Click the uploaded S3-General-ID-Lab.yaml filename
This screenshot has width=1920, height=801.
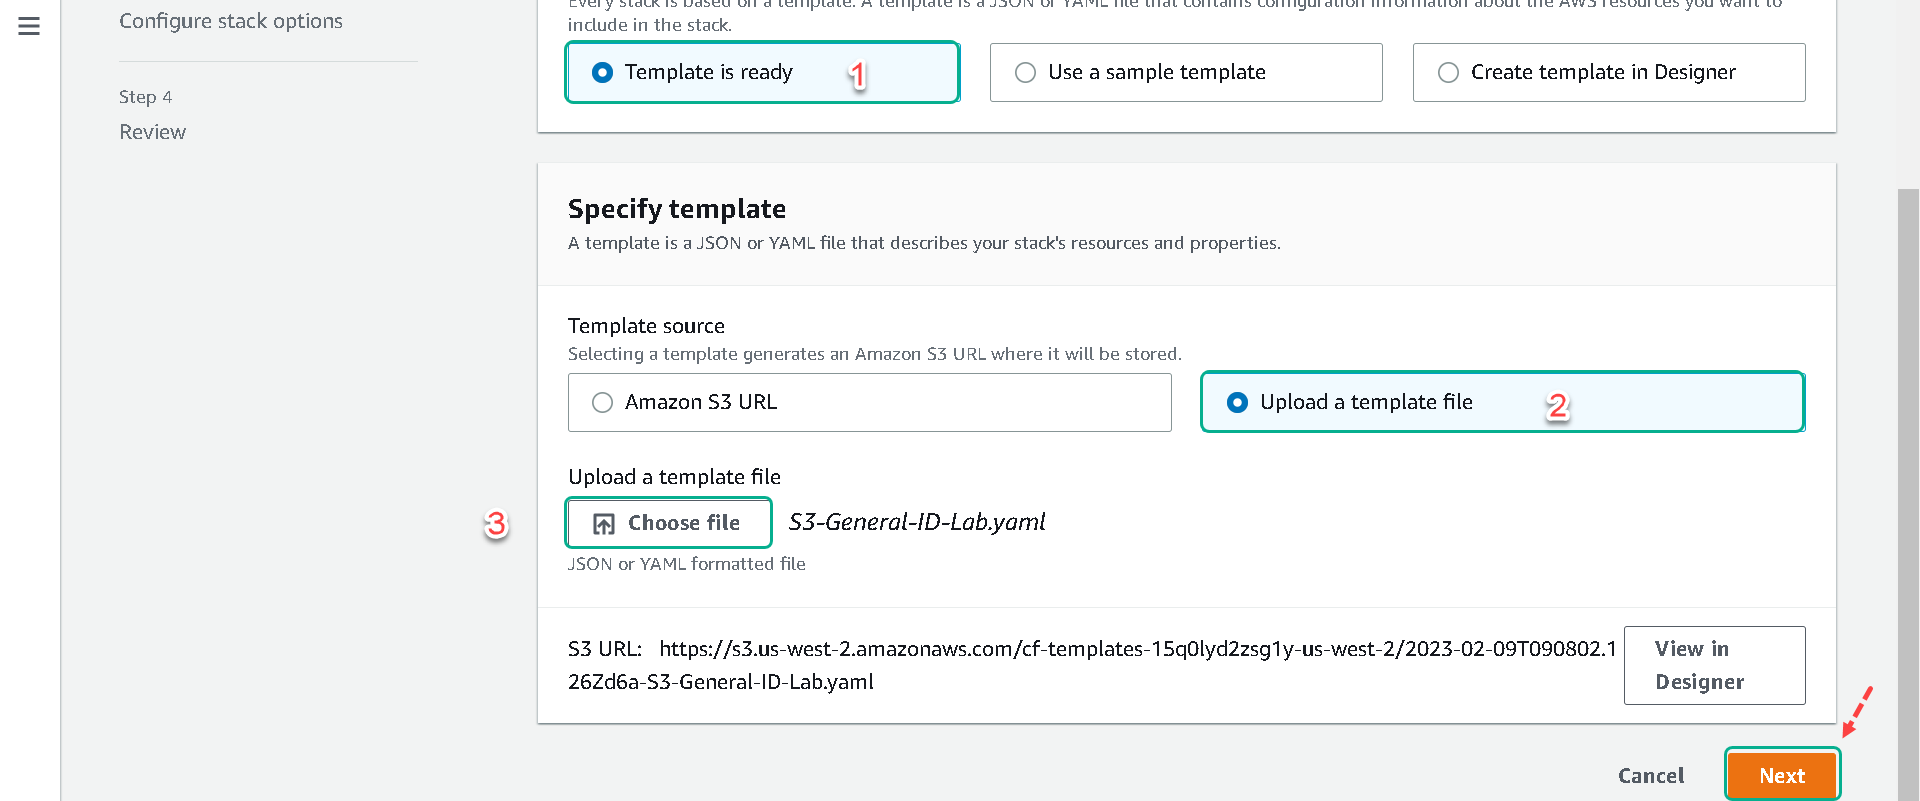[917, 522]
